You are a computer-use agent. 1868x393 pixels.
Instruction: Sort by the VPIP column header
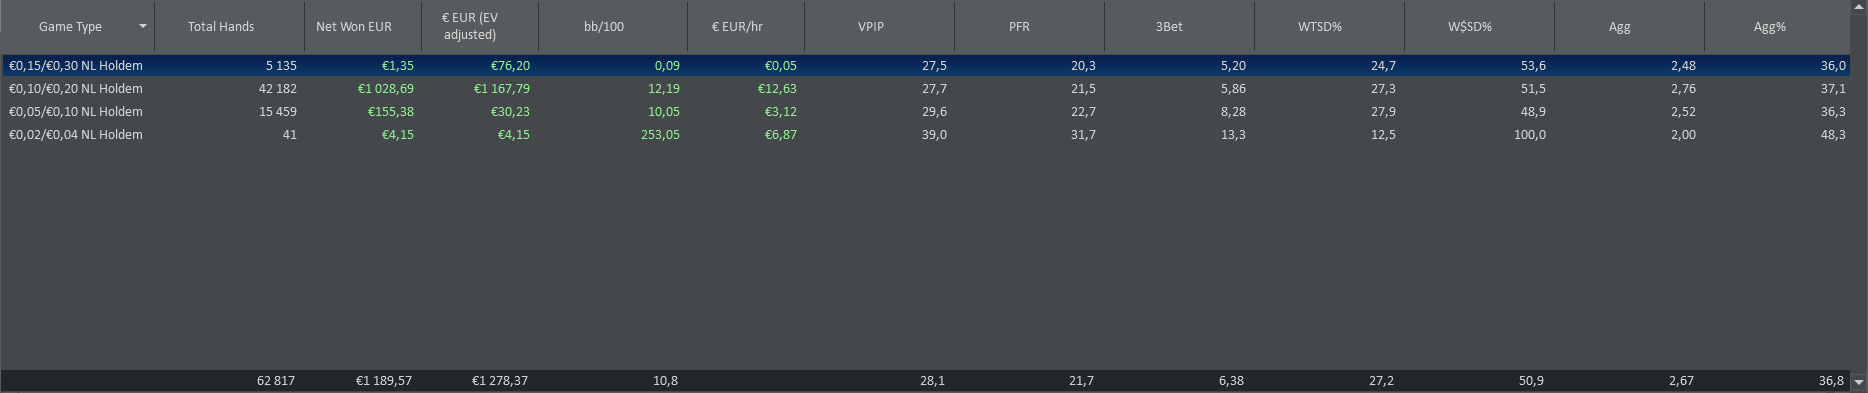pos(880,27)
